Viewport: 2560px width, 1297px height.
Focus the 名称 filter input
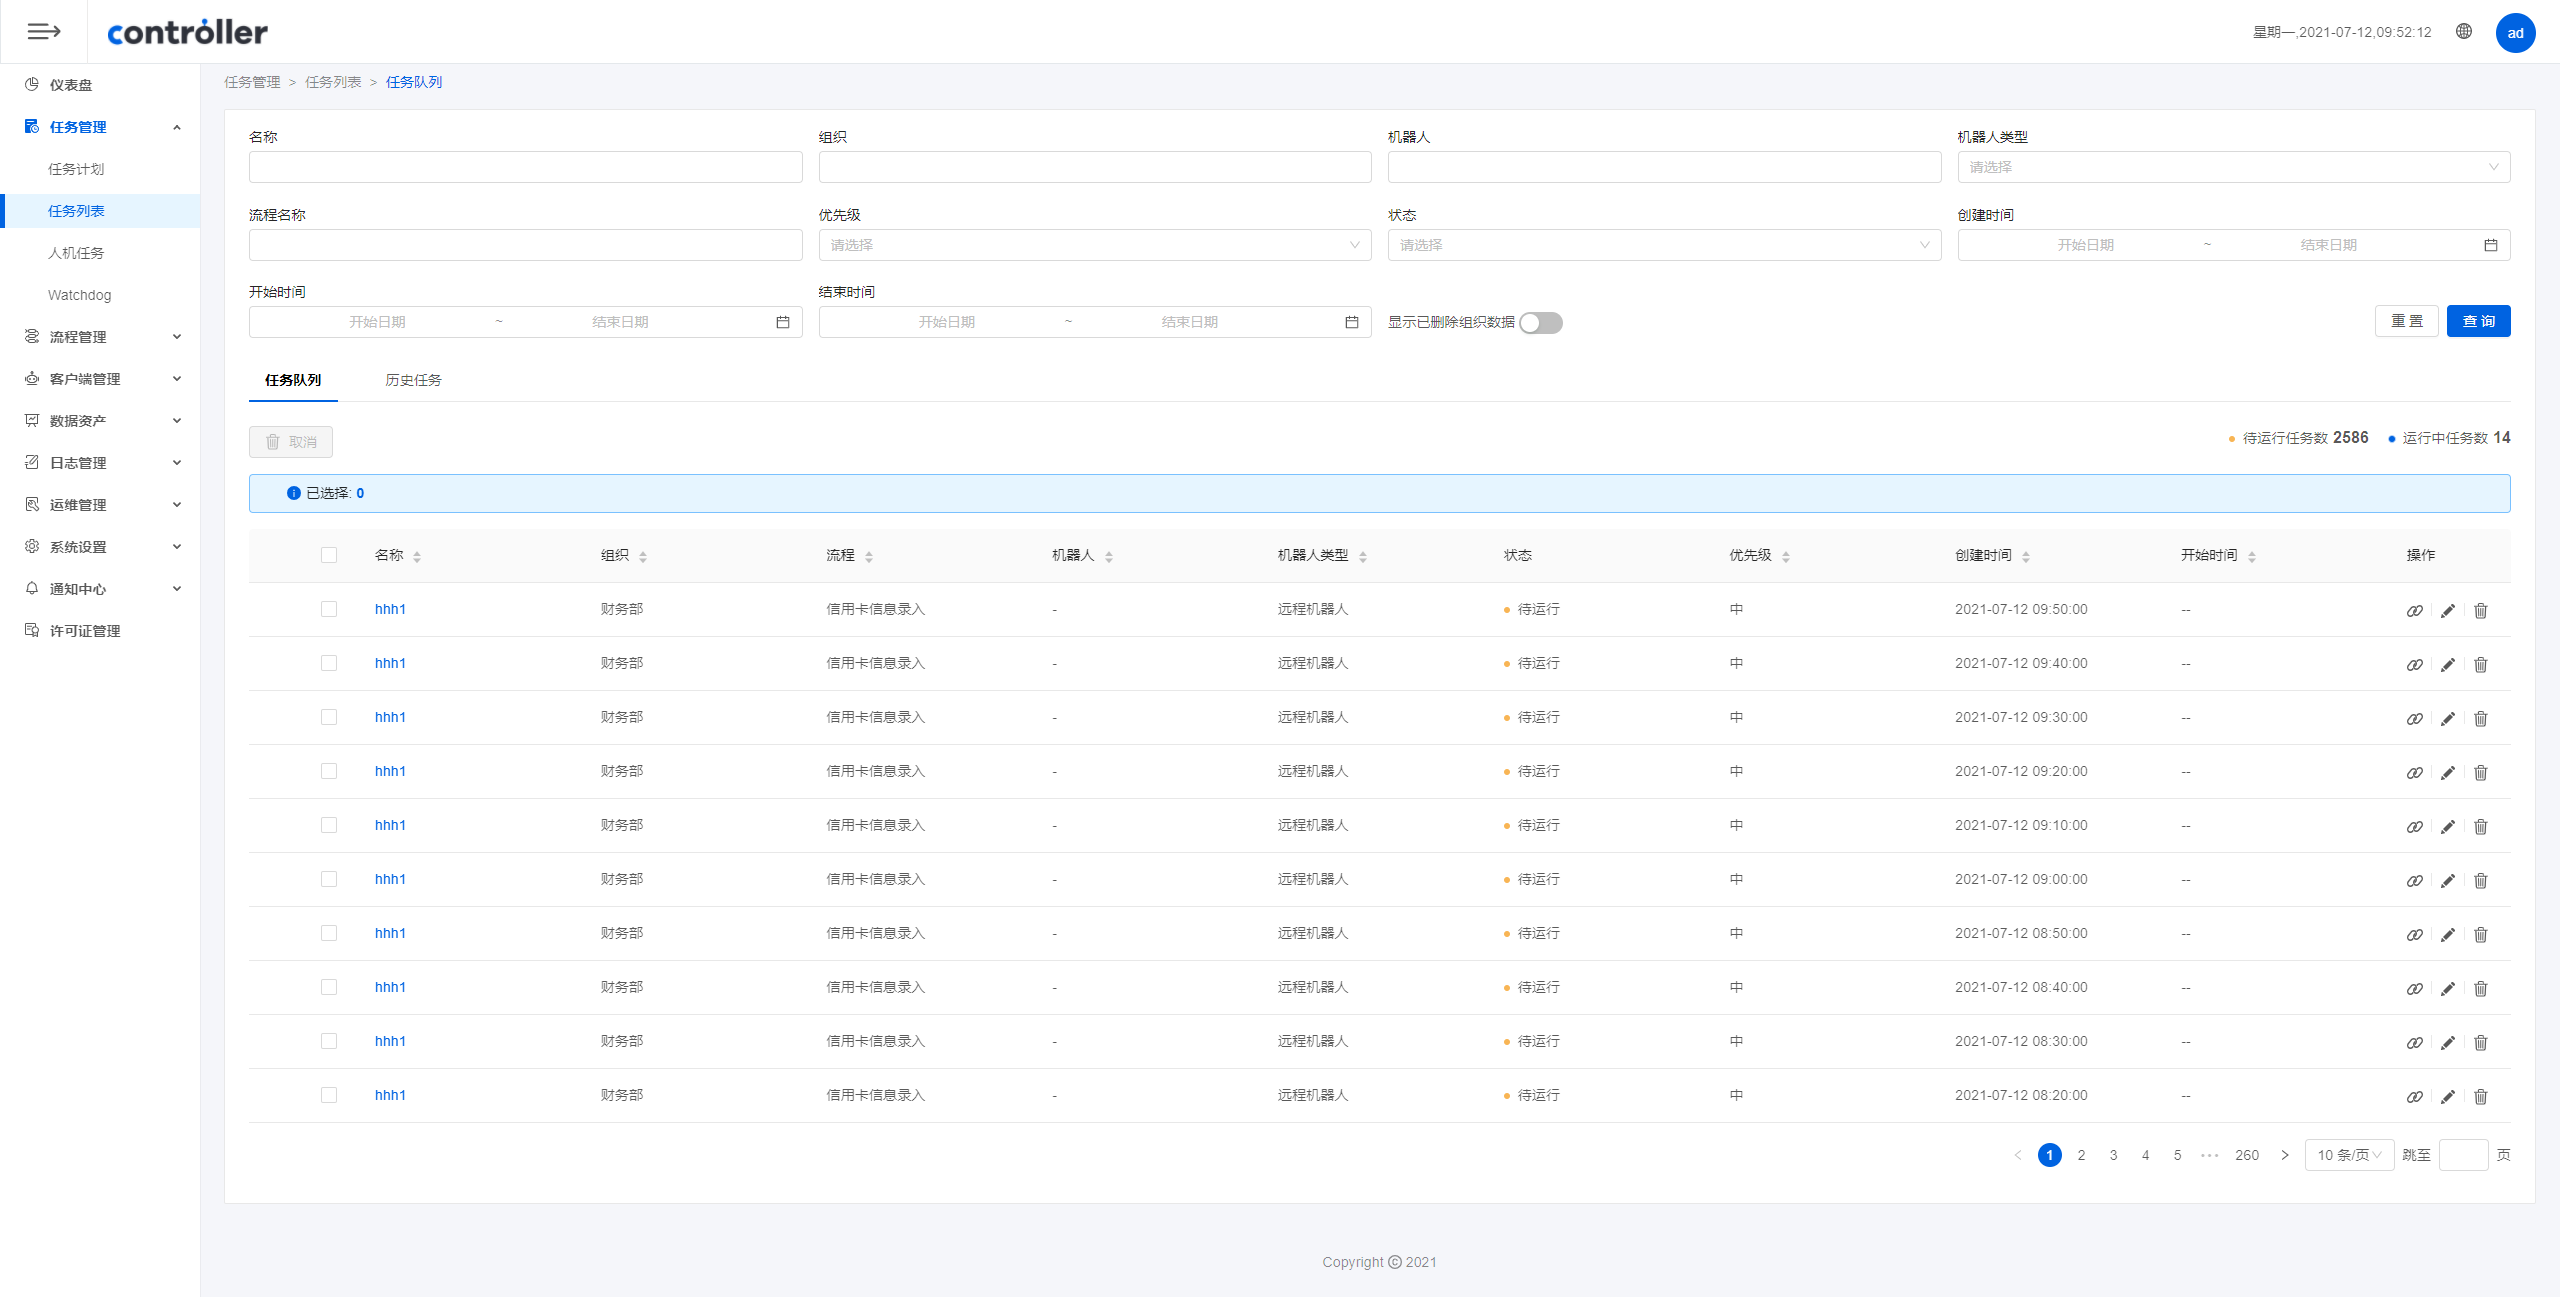point(525,167)
